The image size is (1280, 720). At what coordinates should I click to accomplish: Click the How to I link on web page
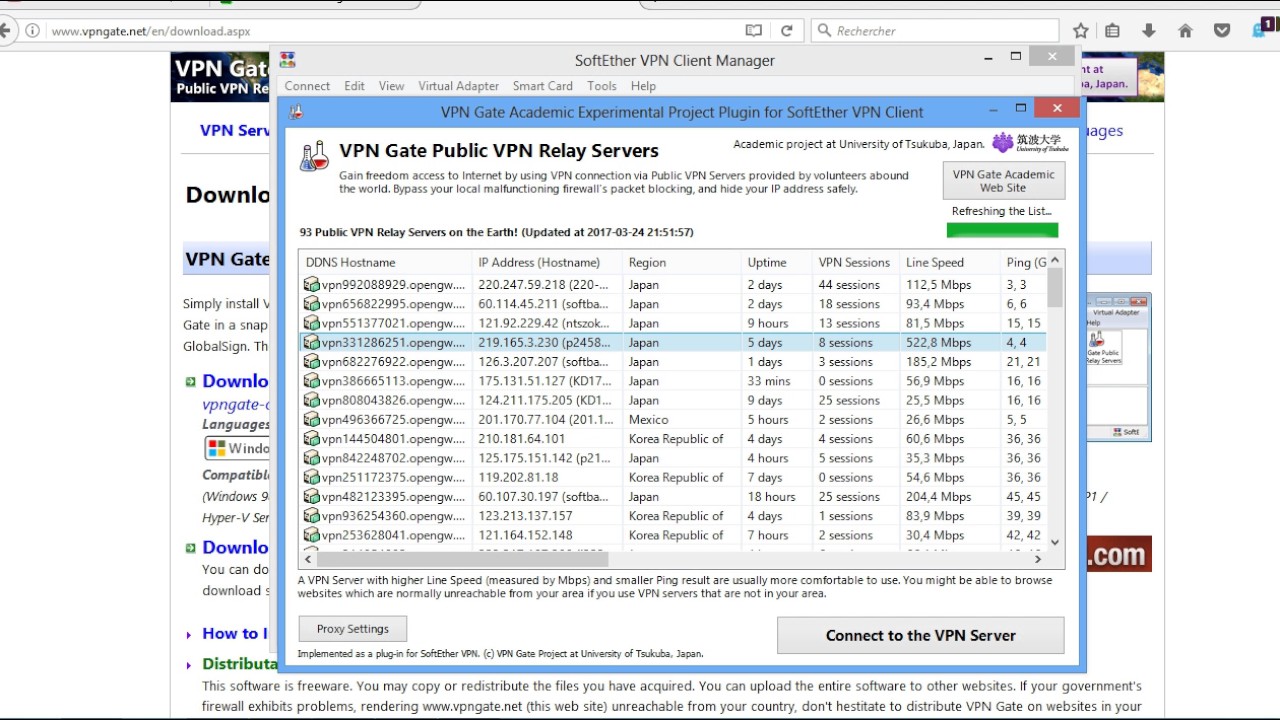(x=235, y=633)
